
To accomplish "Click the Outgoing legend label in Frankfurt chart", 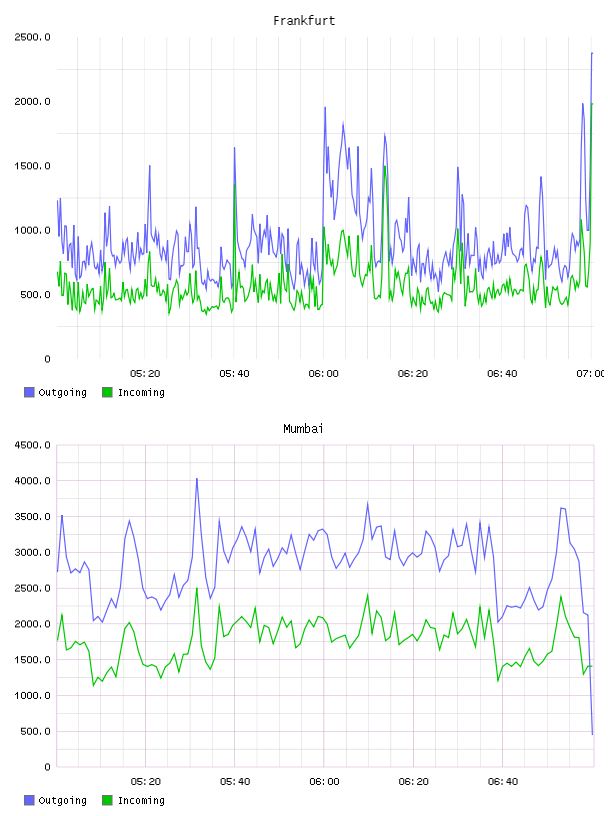I will [x=62, y=393].
